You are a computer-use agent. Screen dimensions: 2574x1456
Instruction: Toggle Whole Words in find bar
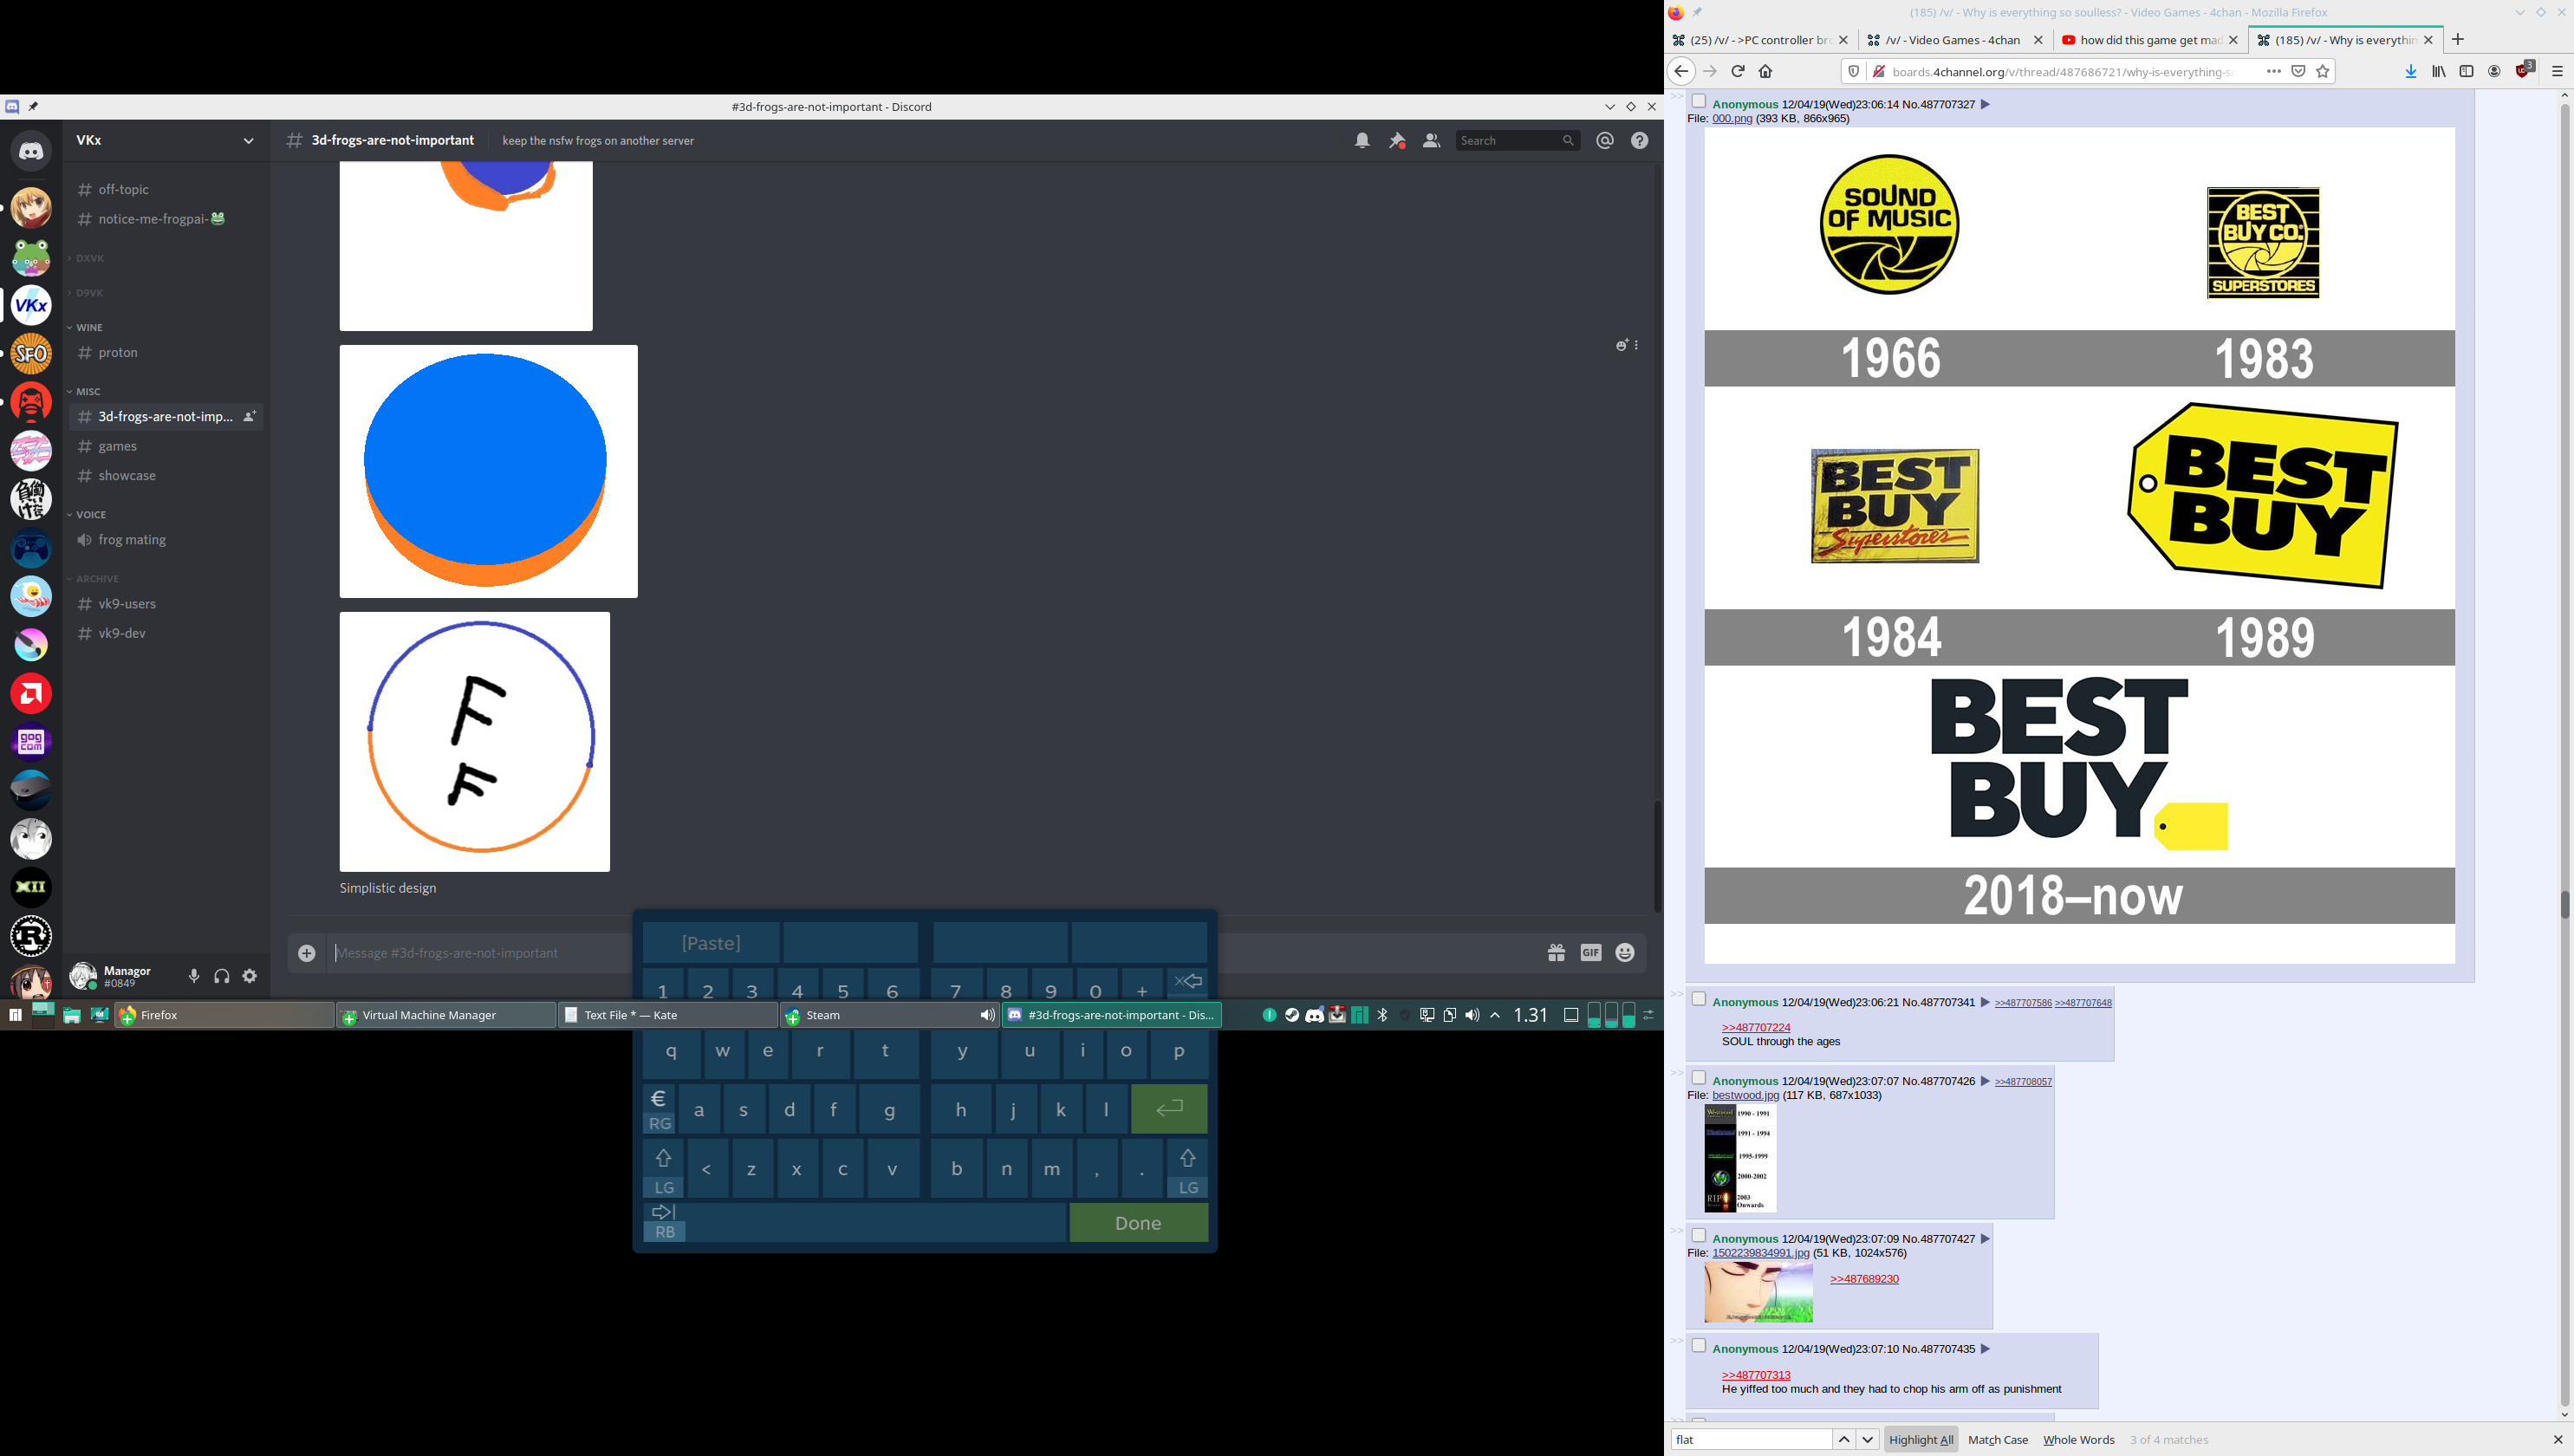pos(2079,1440)
